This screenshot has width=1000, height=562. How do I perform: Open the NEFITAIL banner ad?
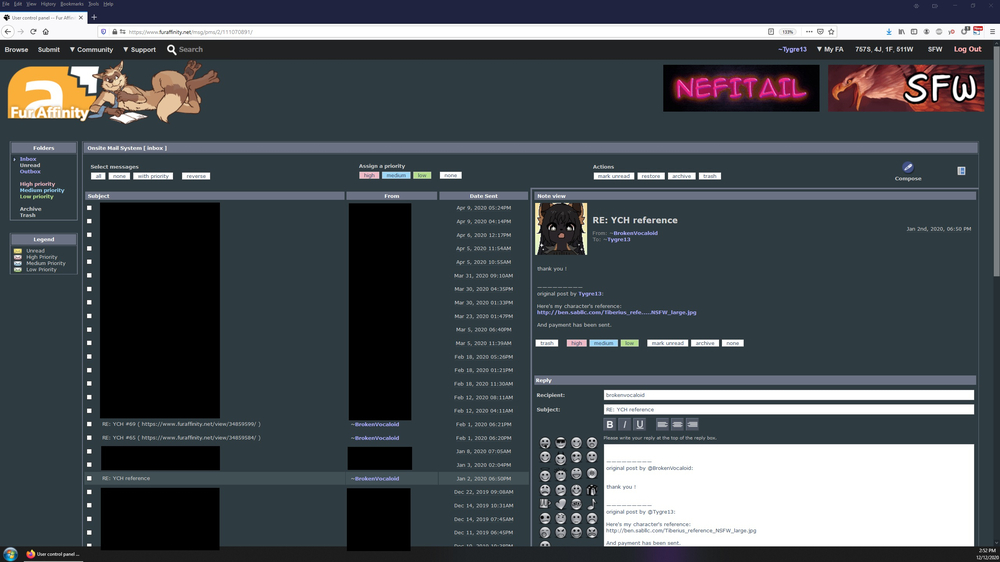[x=741, y=88]
